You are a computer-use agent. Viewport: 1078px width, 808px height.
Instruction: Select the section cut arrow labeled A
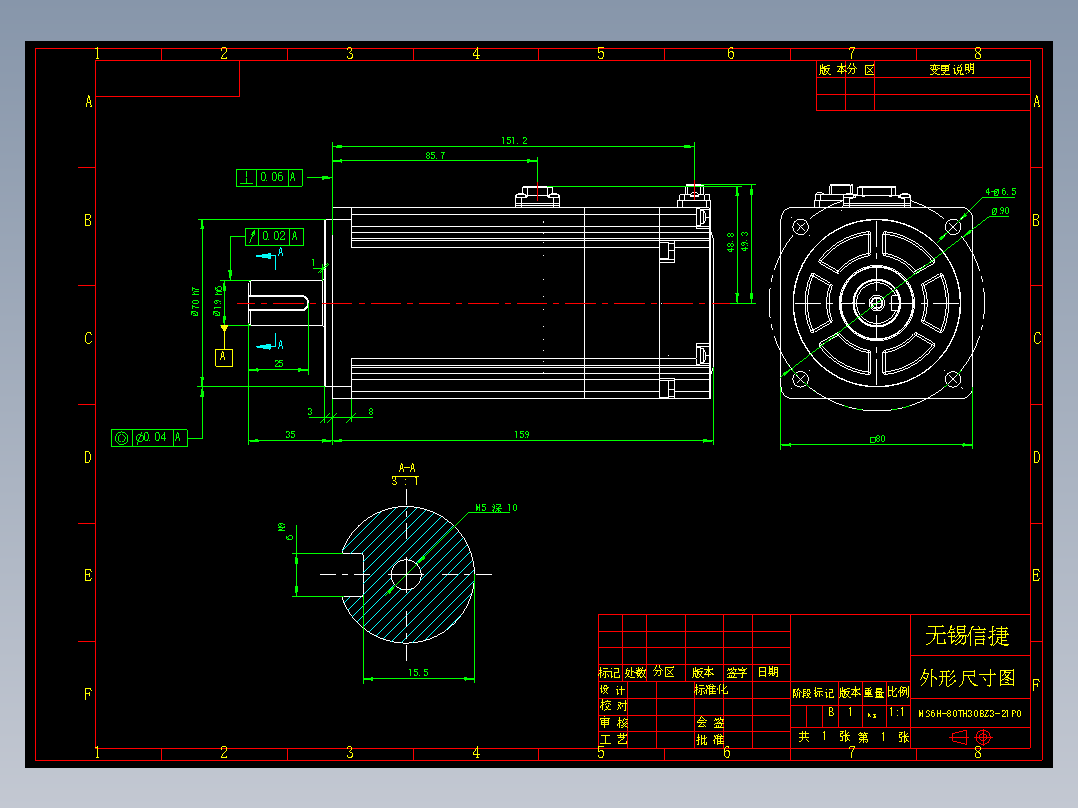[x=267, y=256]
